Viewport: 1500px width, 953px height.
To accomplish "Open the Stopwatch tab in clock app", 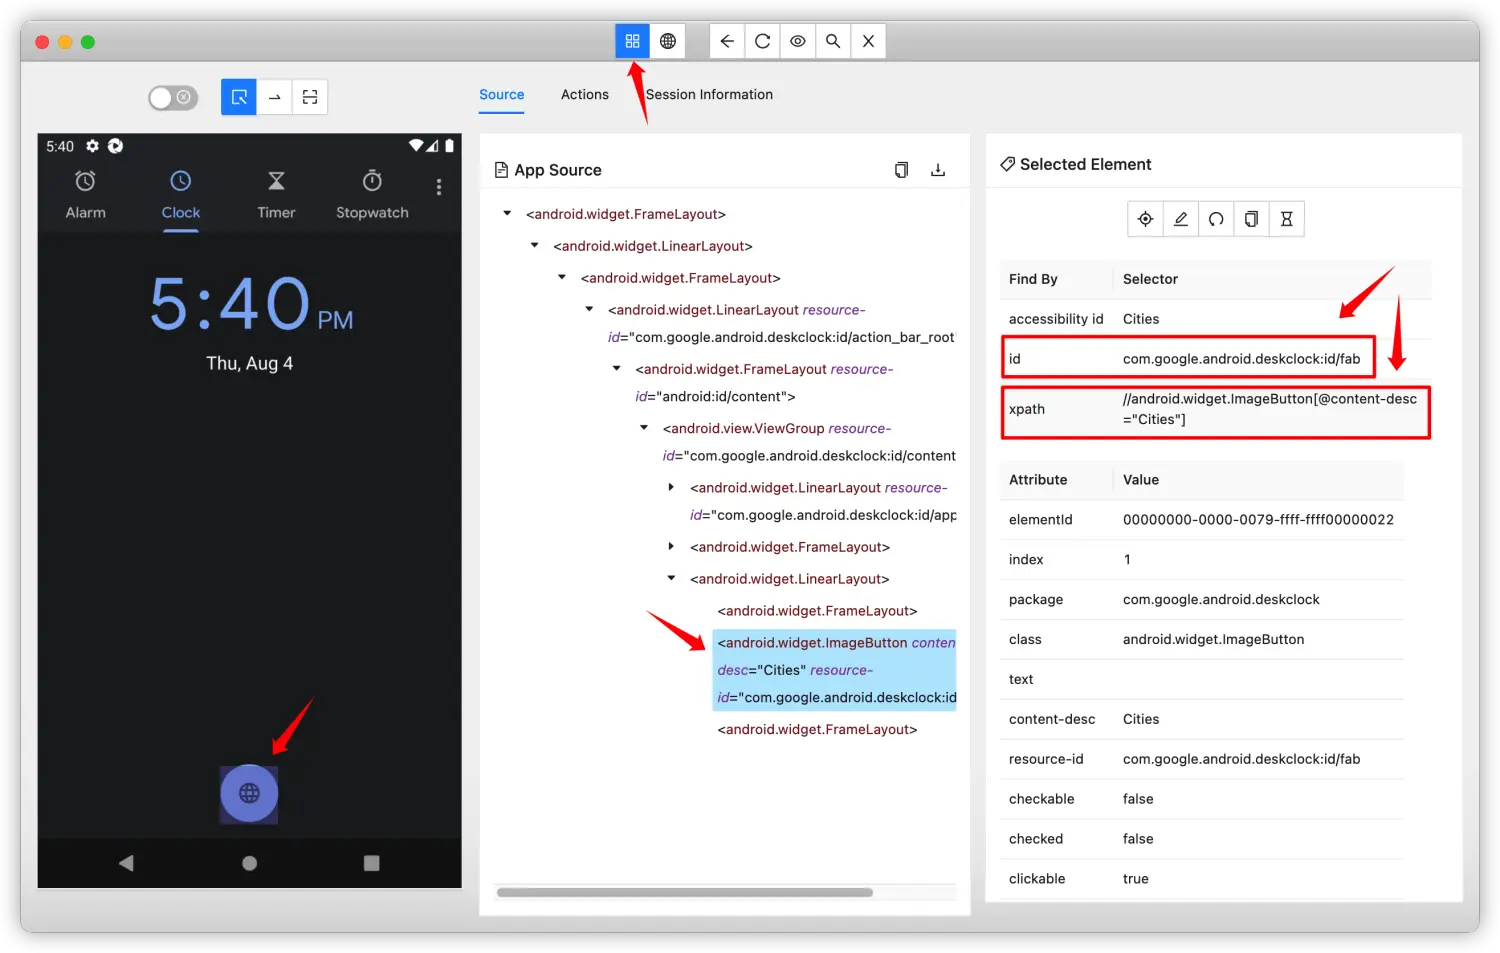I will (372, 194).
